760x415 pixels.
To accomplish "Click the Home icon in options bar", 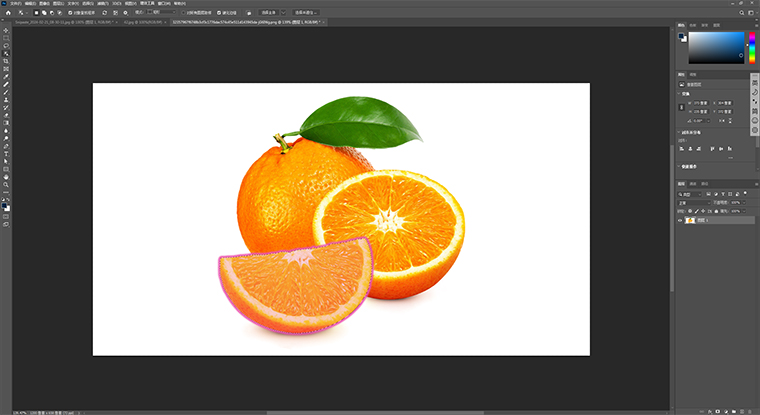I will click(6, 12).
